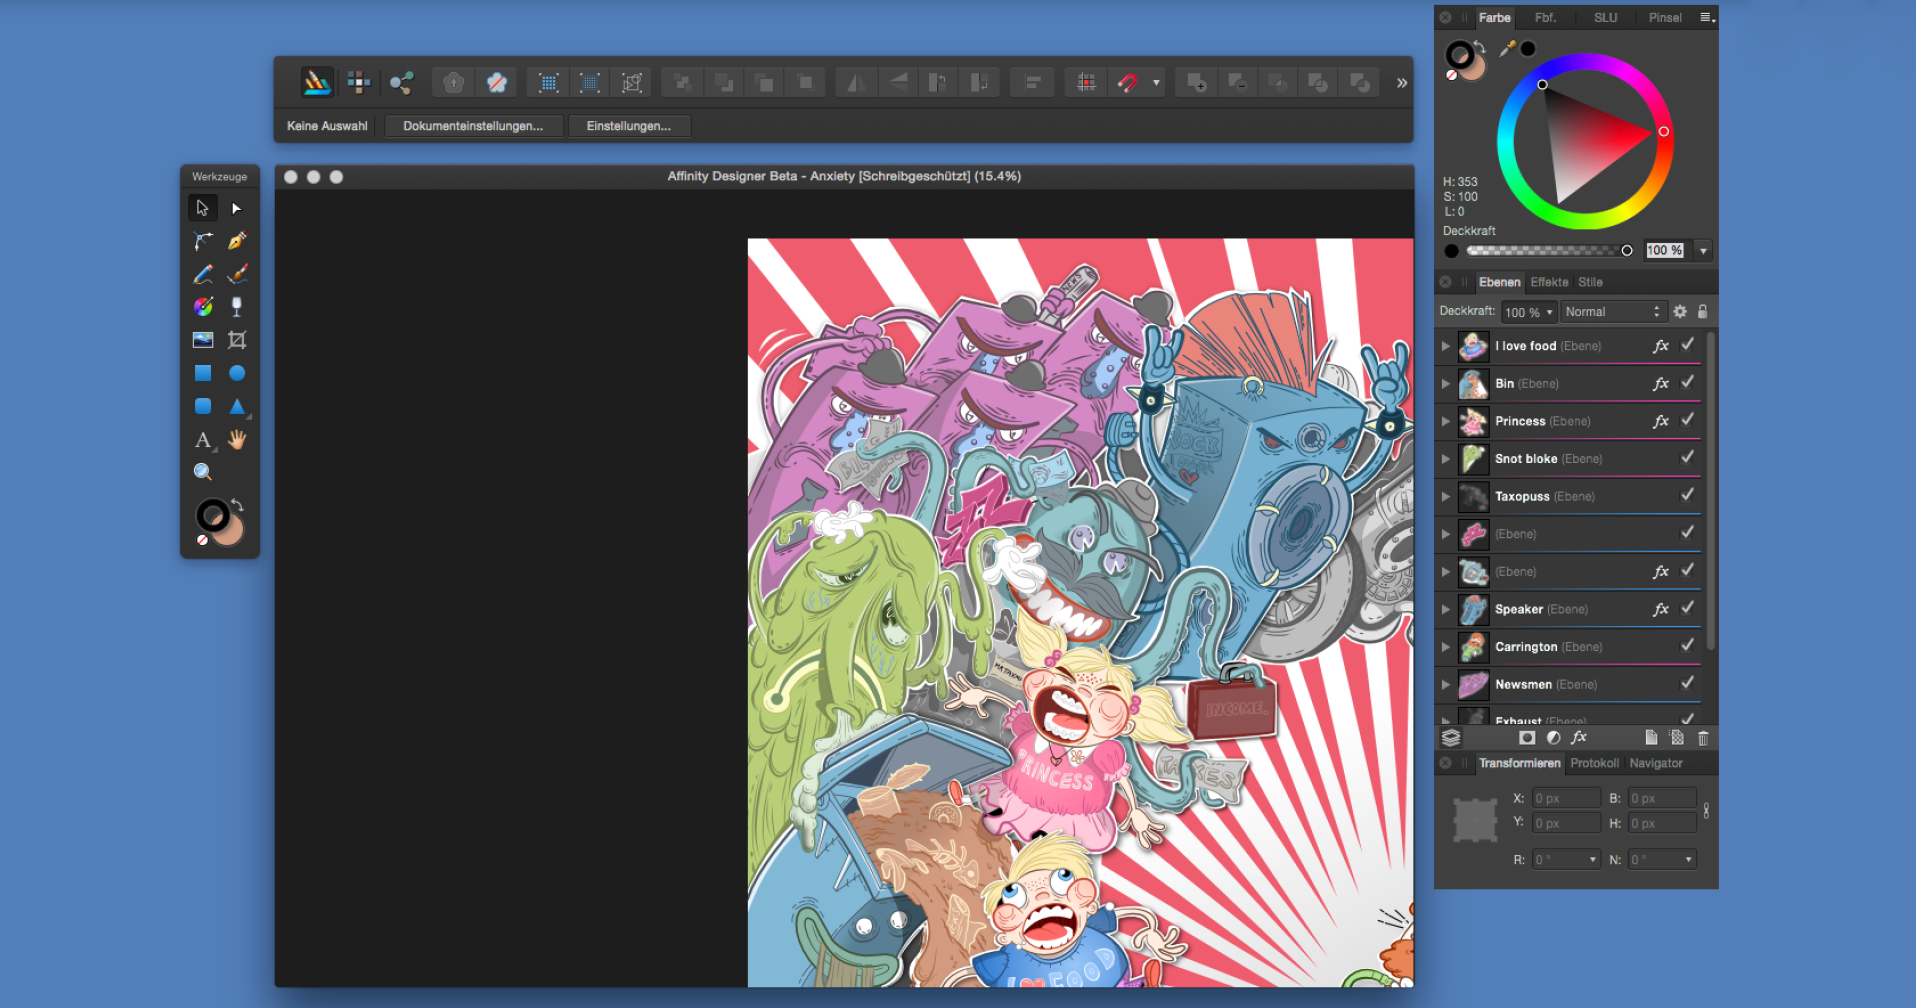This screenshot has height=1008, width=1916.
Task: Select the Transparency glass tool
Action: pos(237,307)
